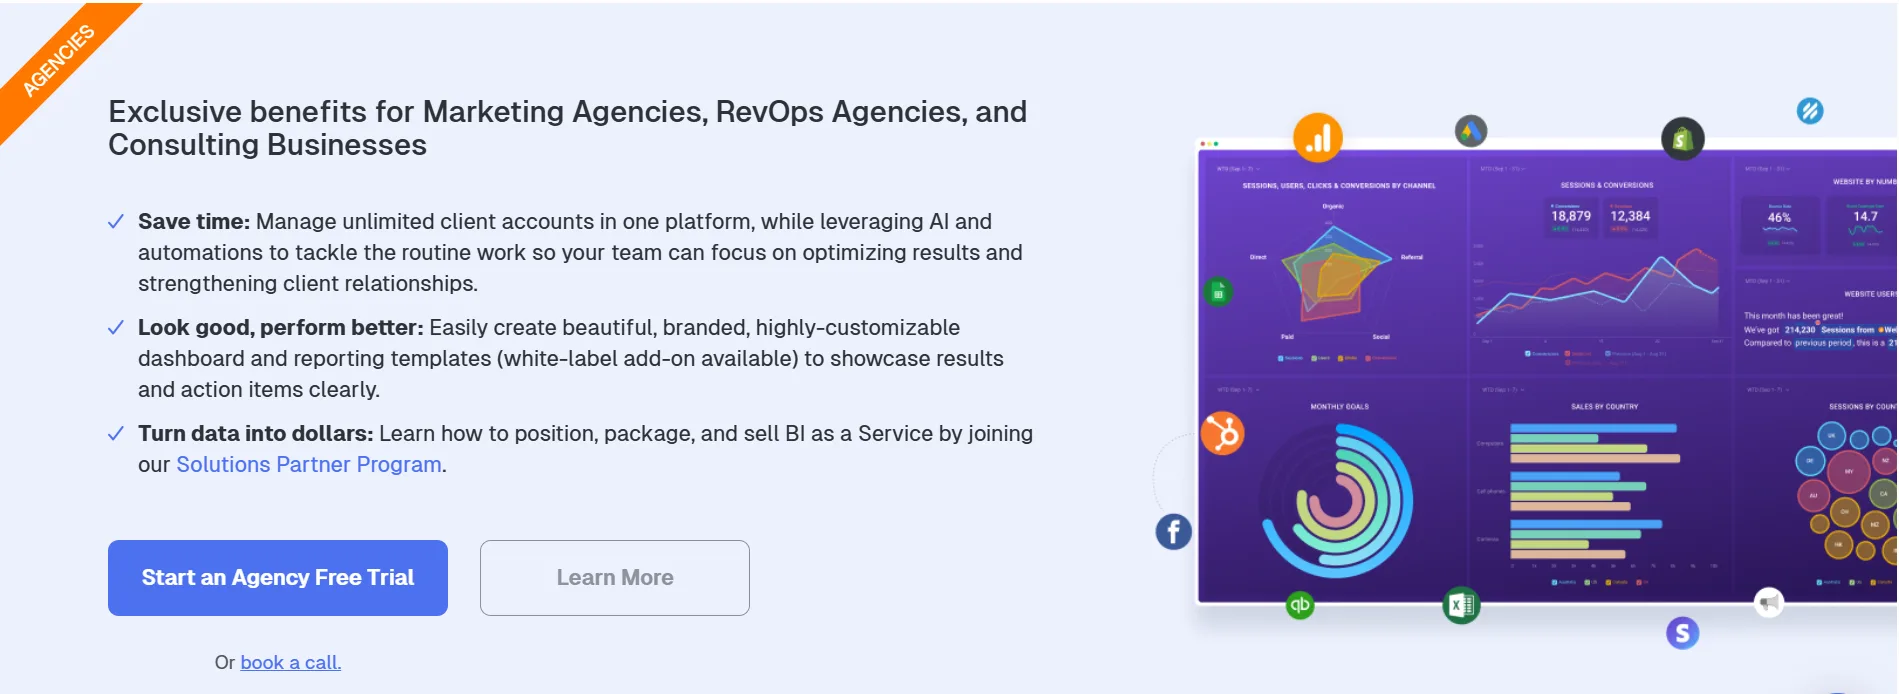Image resolution: width=1899 pixels, height=694 pixels.
Task: Select the Facebook icon
Action: pos(1173,532)
